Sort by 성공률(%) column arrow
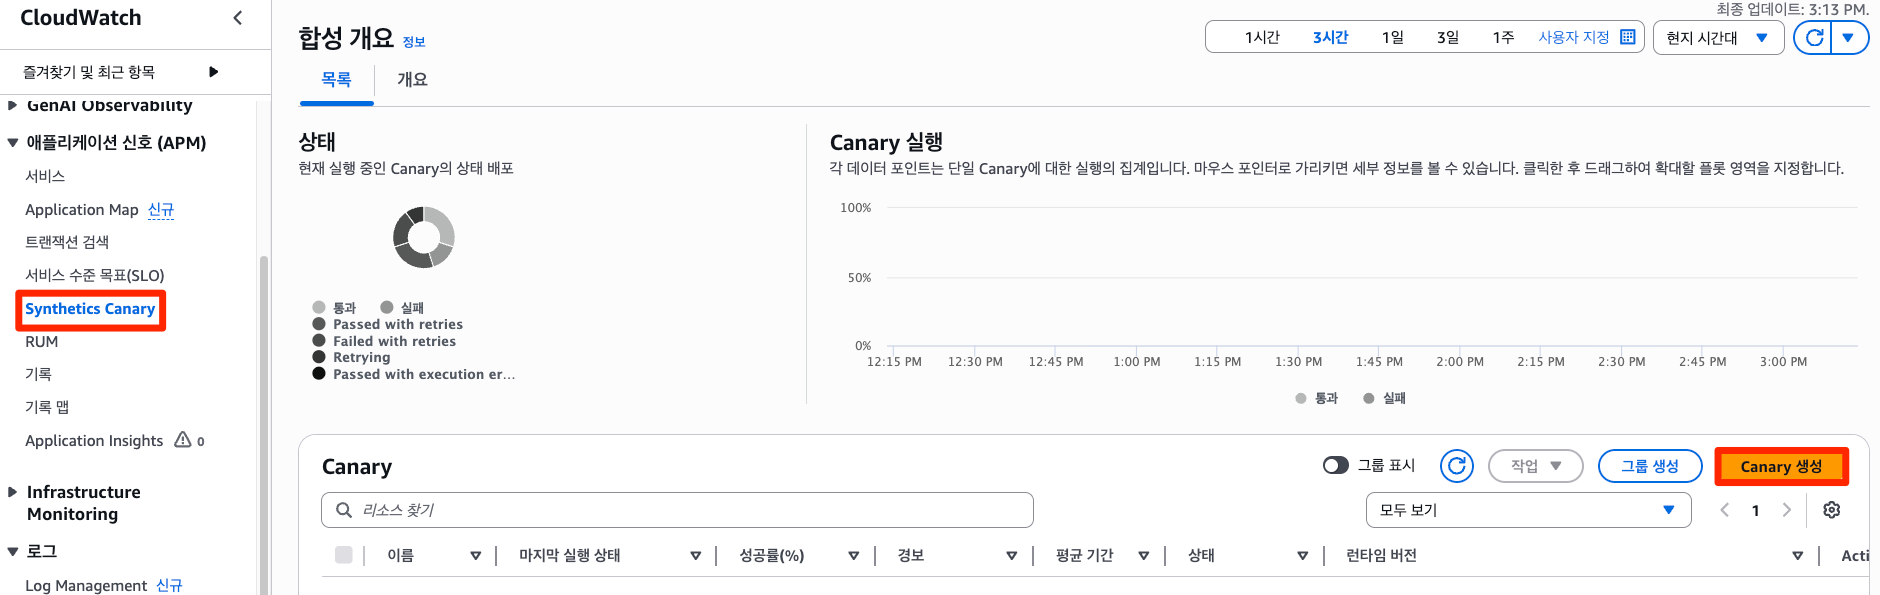This screenshot has width=1880, height=595. tap(853, 556)
